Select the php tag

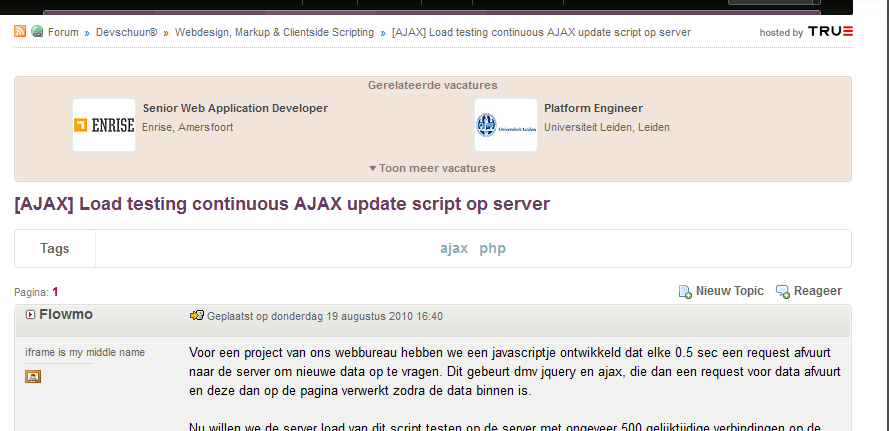[492, 248]
